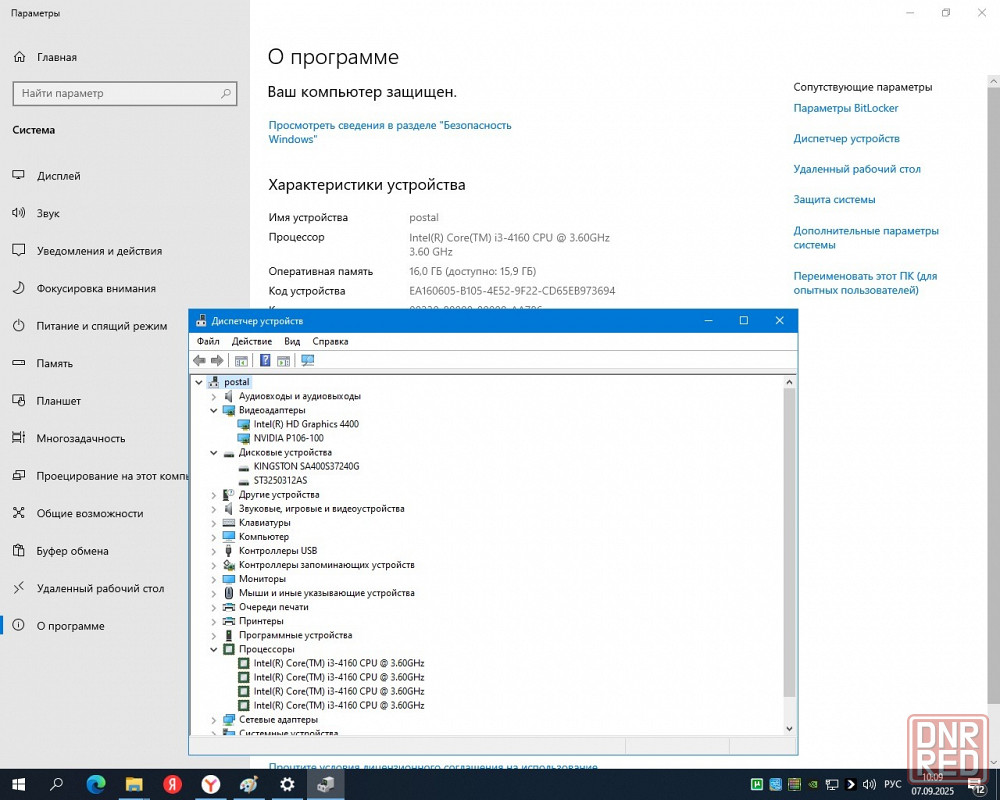Collapse the postal root node
Viewport: 1000px width, 800px height.
coord(198,382)
